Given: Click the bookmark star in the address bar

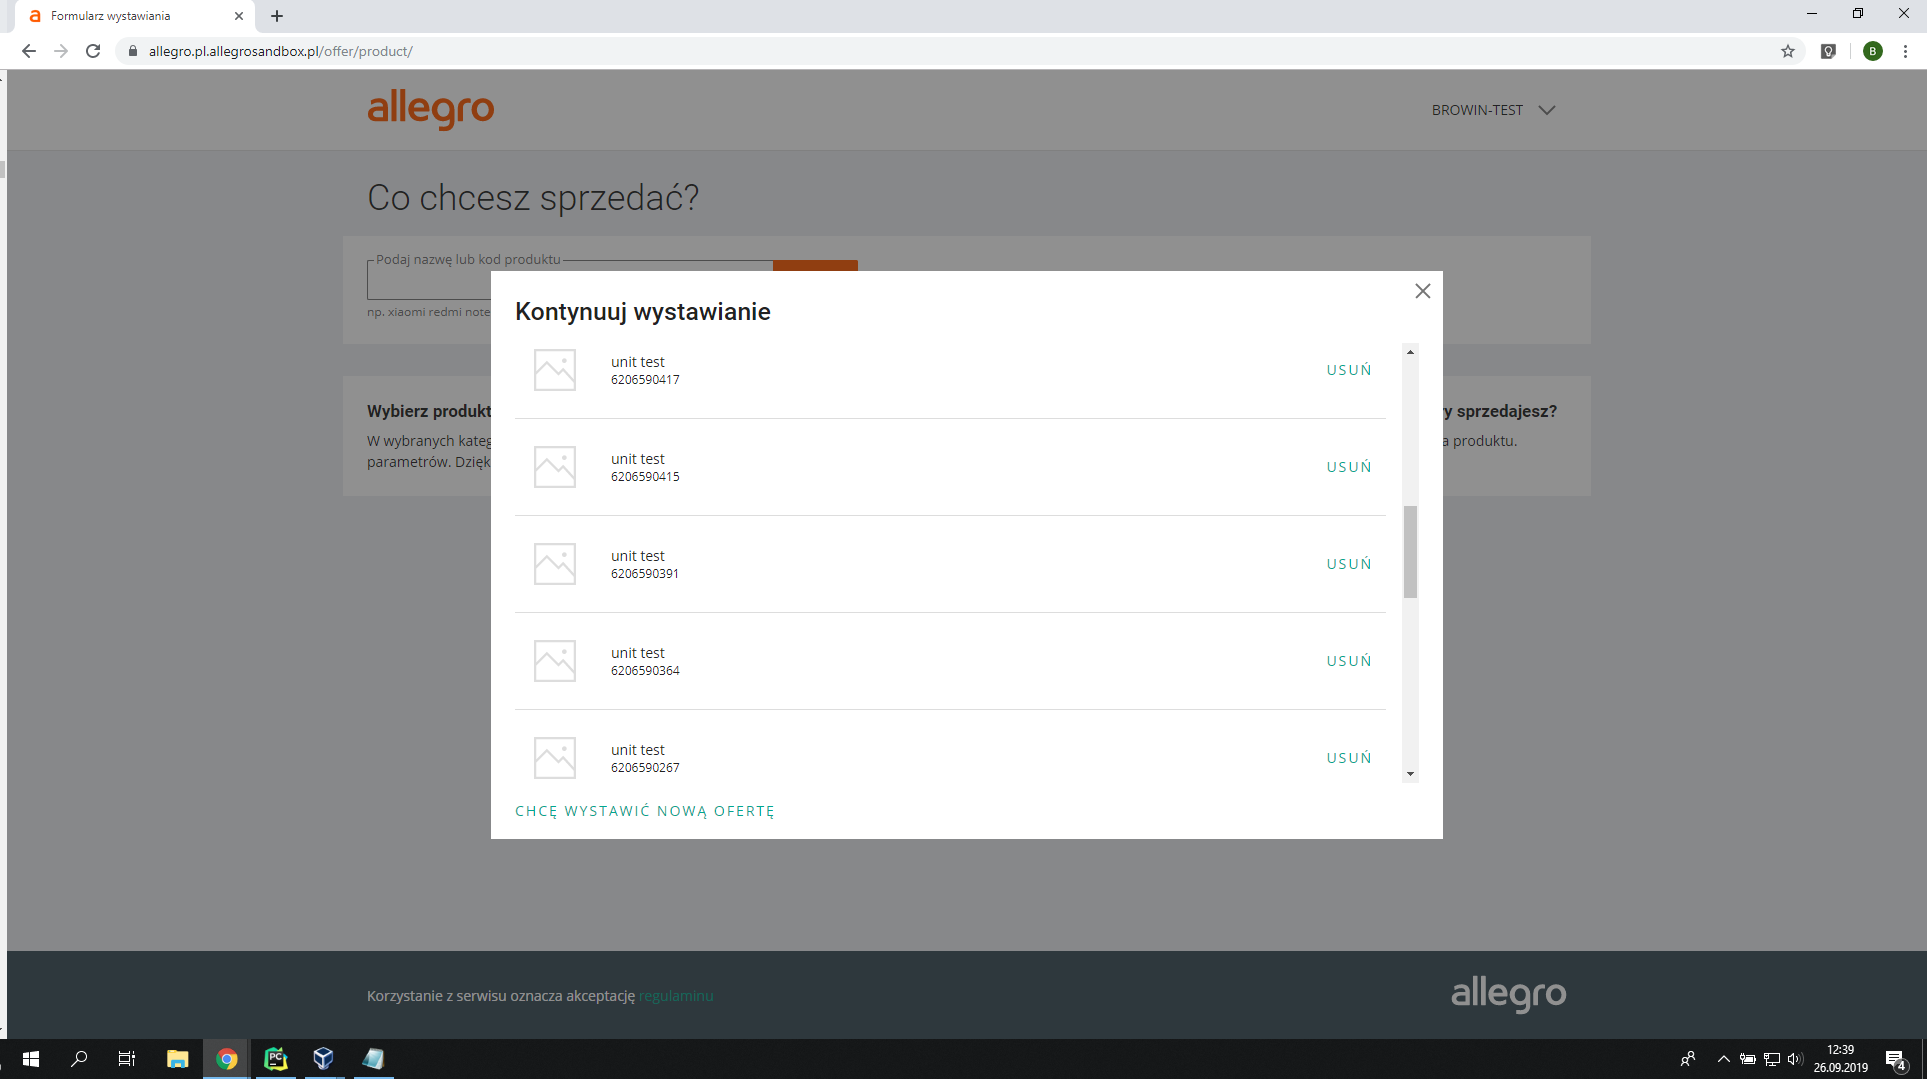Looking at the screenshot, I should [x=1789, y=51].
